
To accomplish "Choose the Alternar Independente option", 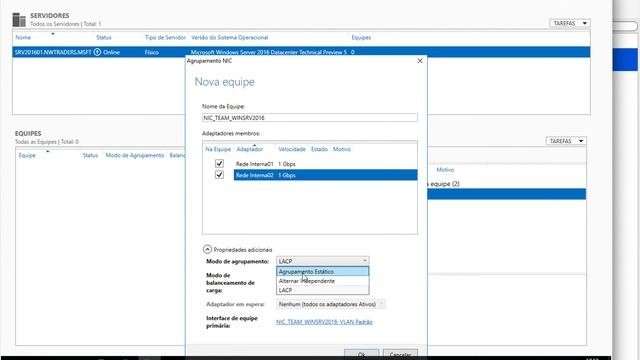I will coord(322,281).
